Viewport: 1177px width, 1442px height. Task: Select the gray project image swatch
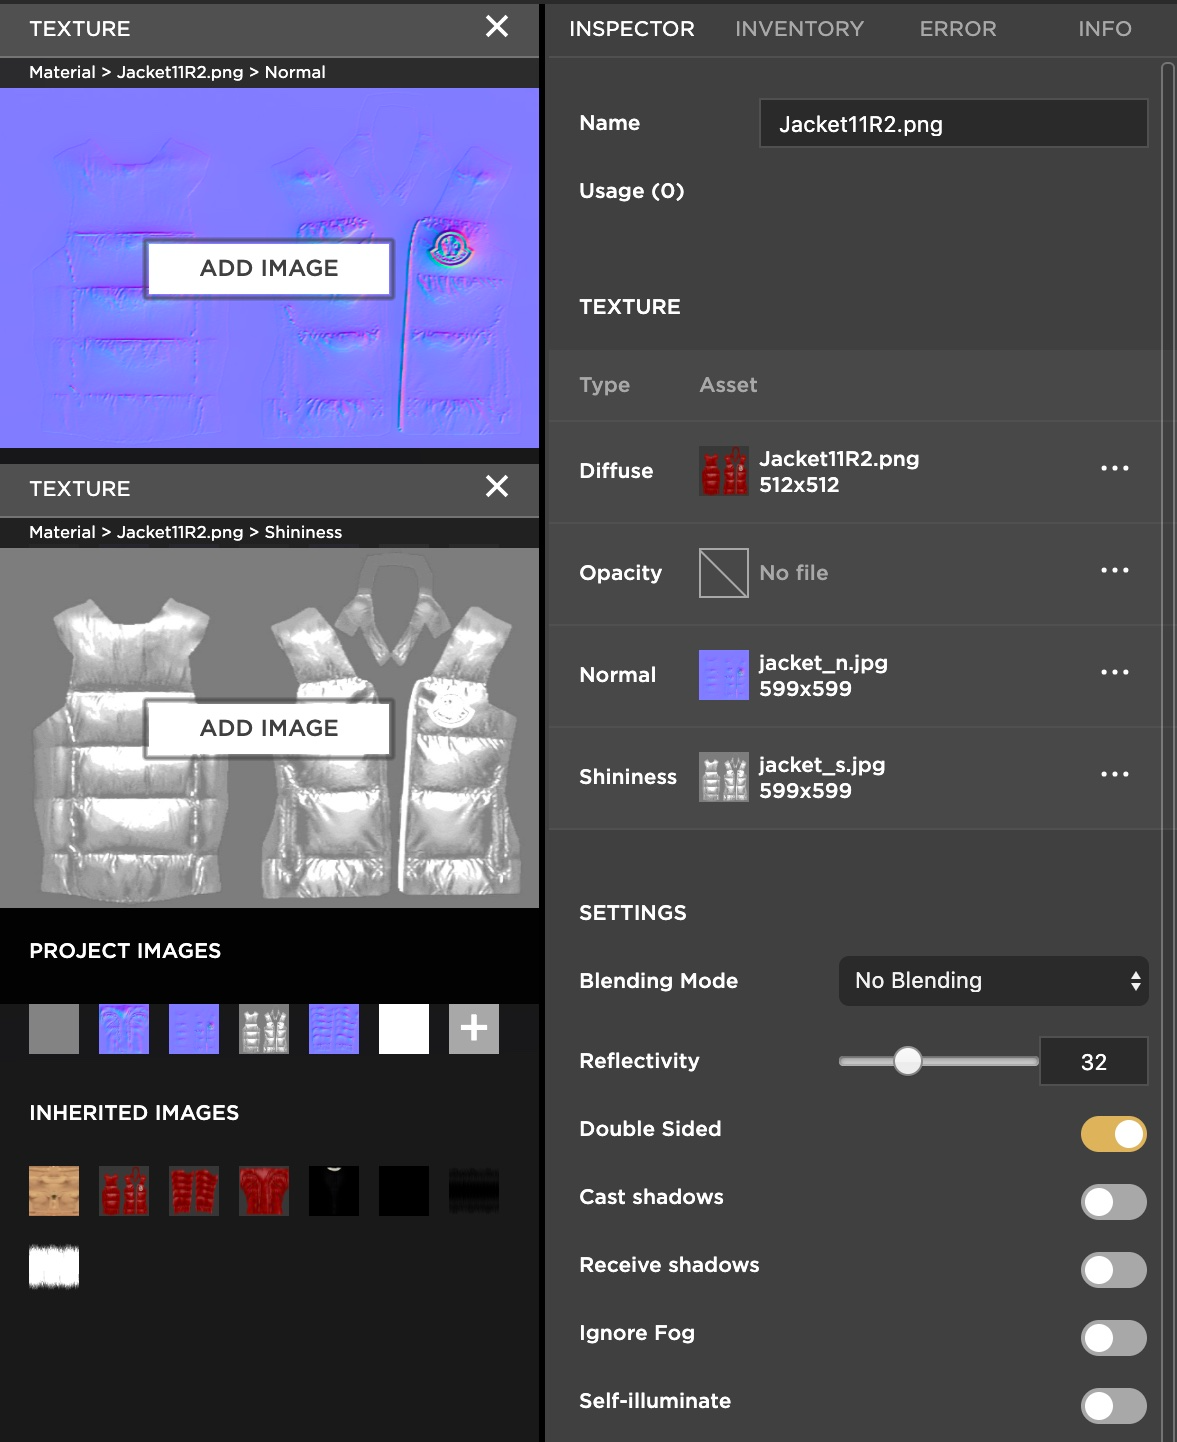tap(54, 1029)
